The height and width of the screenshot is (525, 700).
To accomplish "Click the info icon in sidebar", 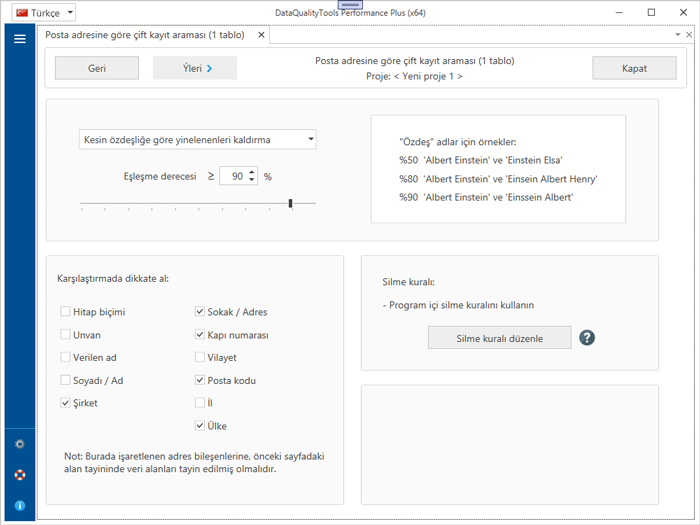I will tap(19, 506).
